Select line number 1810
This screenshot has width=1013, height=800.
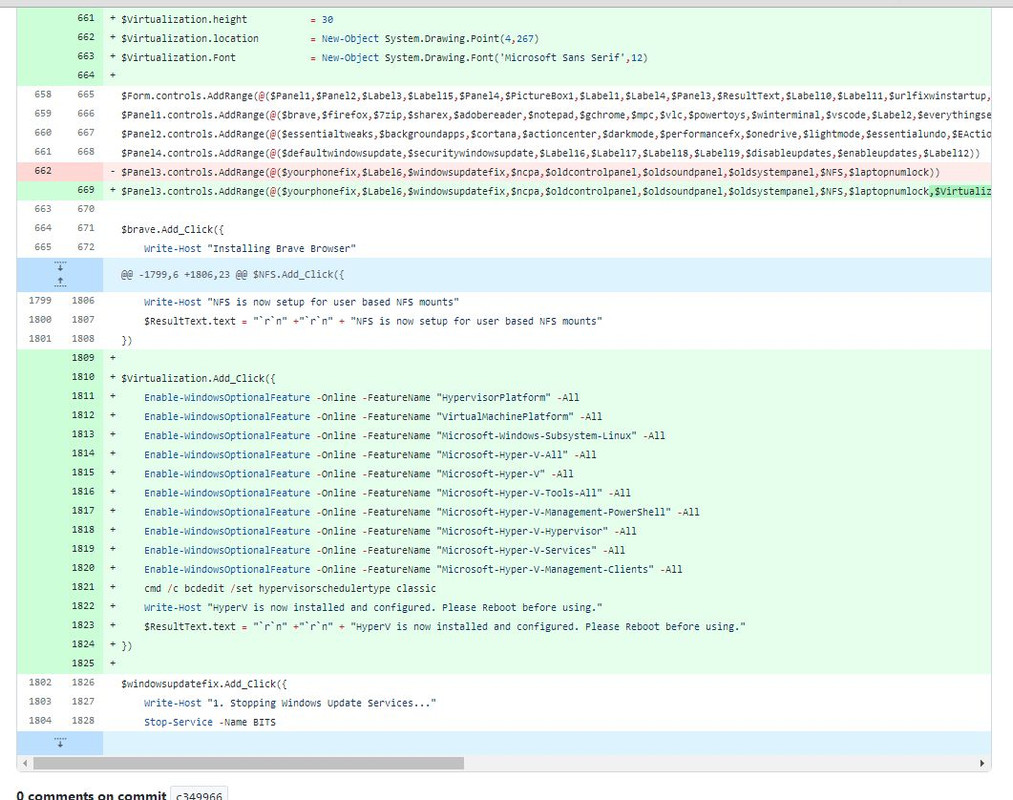(x=83, y=377)
